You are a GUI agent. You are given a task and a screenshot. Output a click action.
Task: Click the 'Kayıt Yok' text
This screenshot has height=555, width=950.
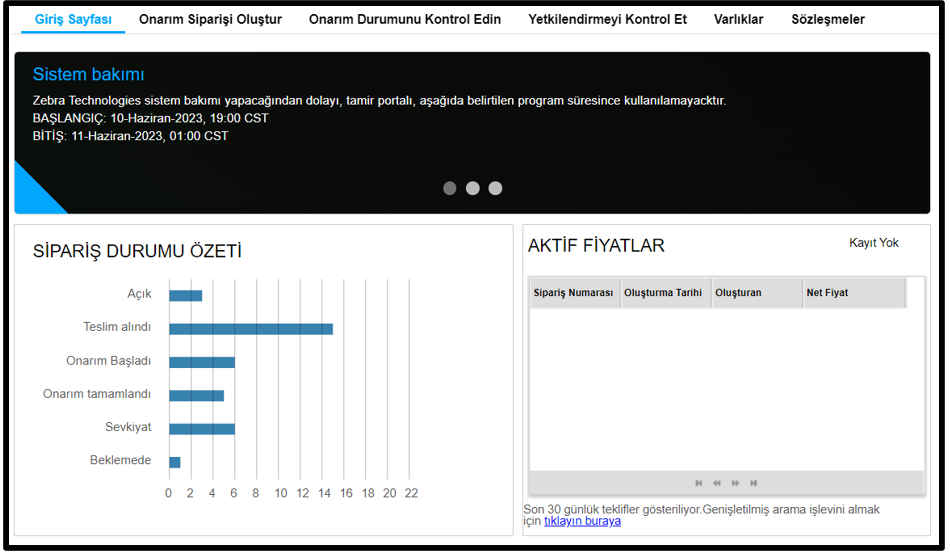click(874, 243)
